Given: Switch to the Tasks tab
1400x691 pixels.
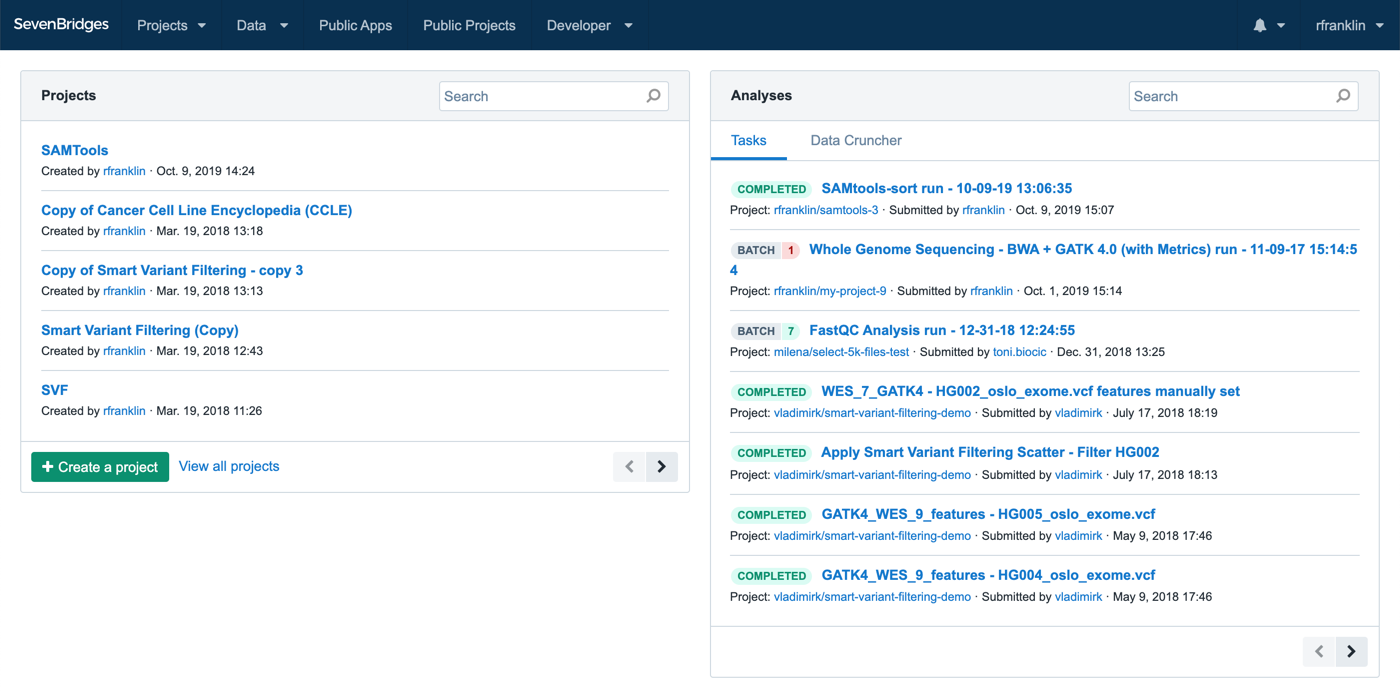Looking at the screenshot, I should coord(749,141).
